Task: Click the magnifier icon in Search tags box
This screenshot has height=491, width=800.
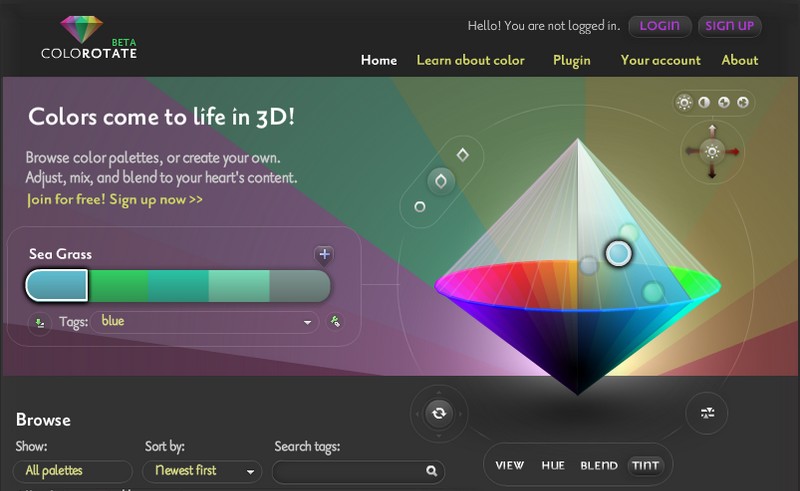Action: [431, 471]
